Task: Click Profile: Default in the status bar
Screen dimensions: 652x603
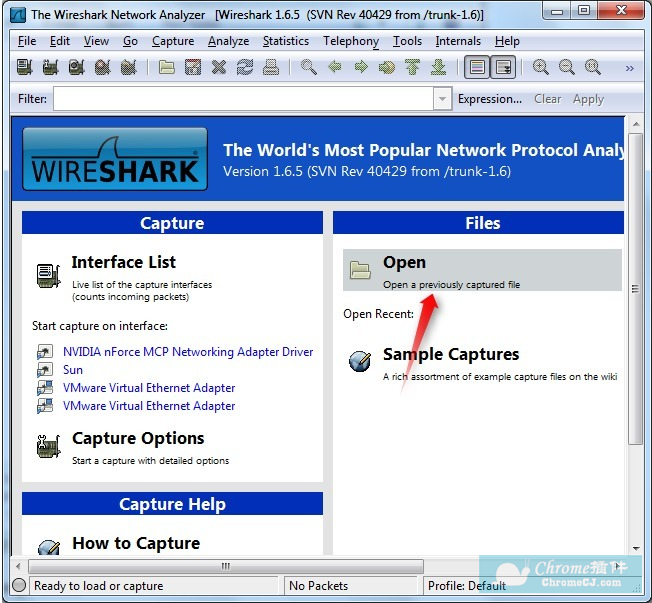Action: (x=467, y=586)
